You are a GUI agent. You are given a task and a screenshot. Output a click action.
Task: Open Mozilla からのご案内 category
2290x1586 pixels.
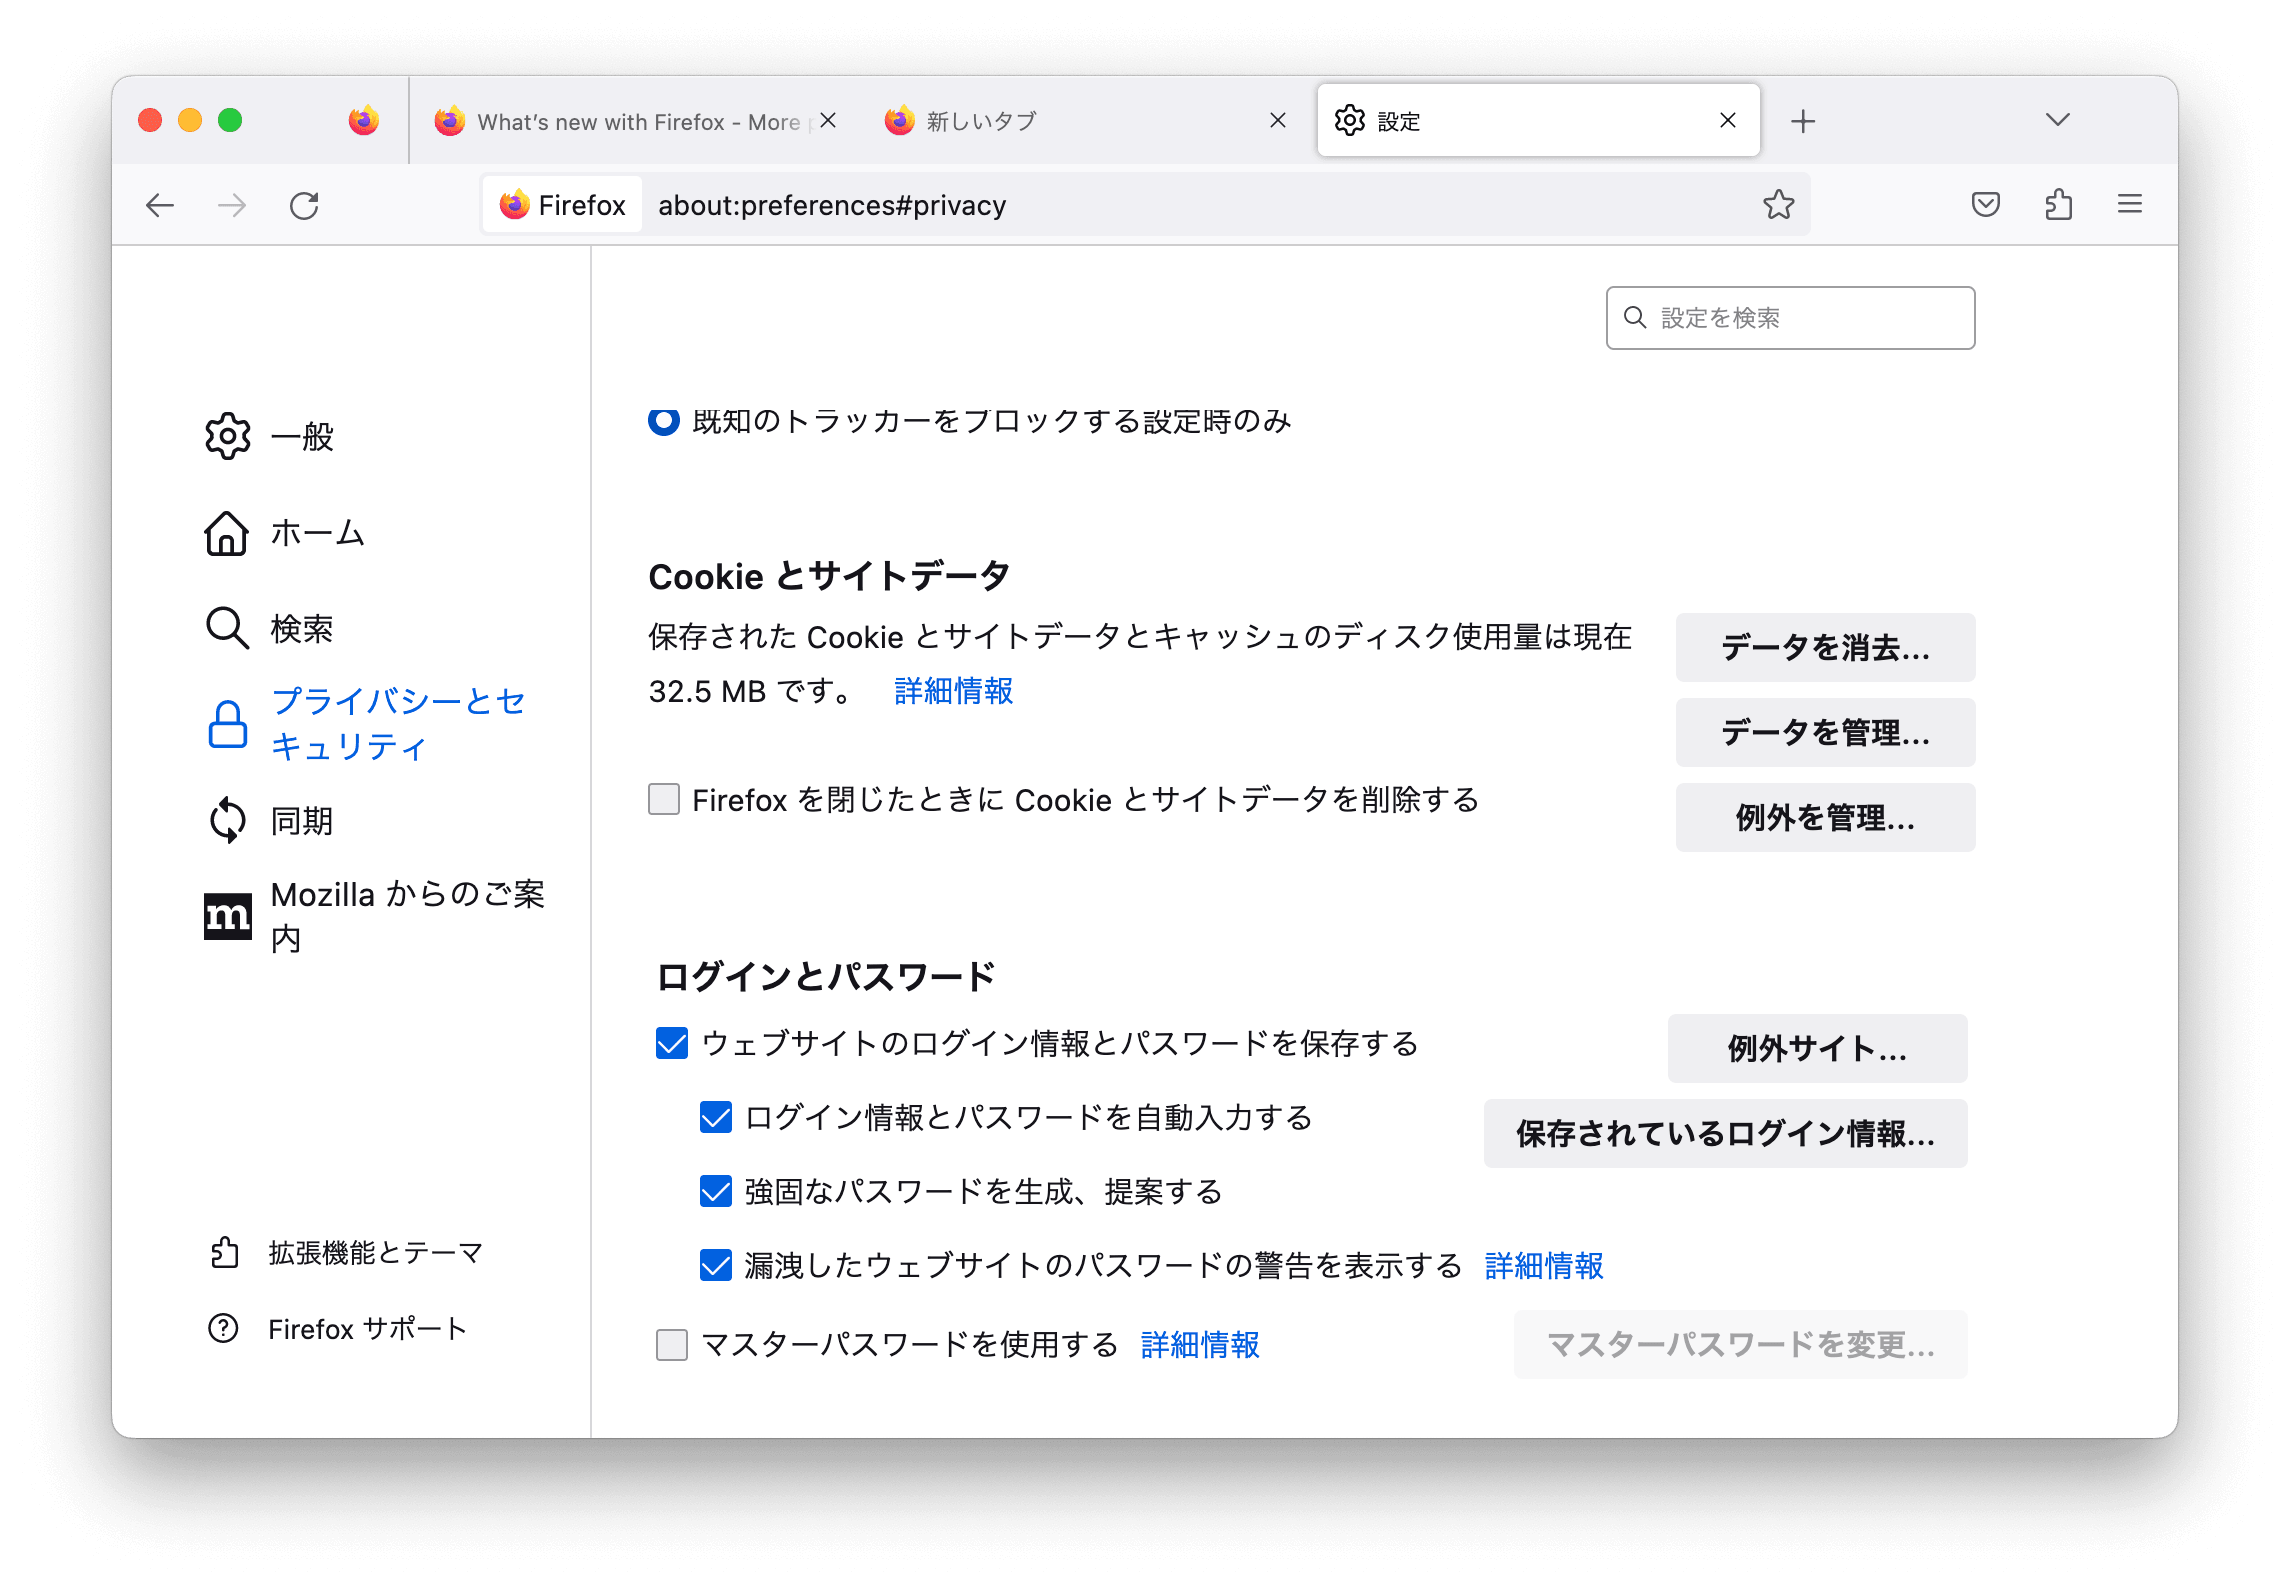point(376,916)
